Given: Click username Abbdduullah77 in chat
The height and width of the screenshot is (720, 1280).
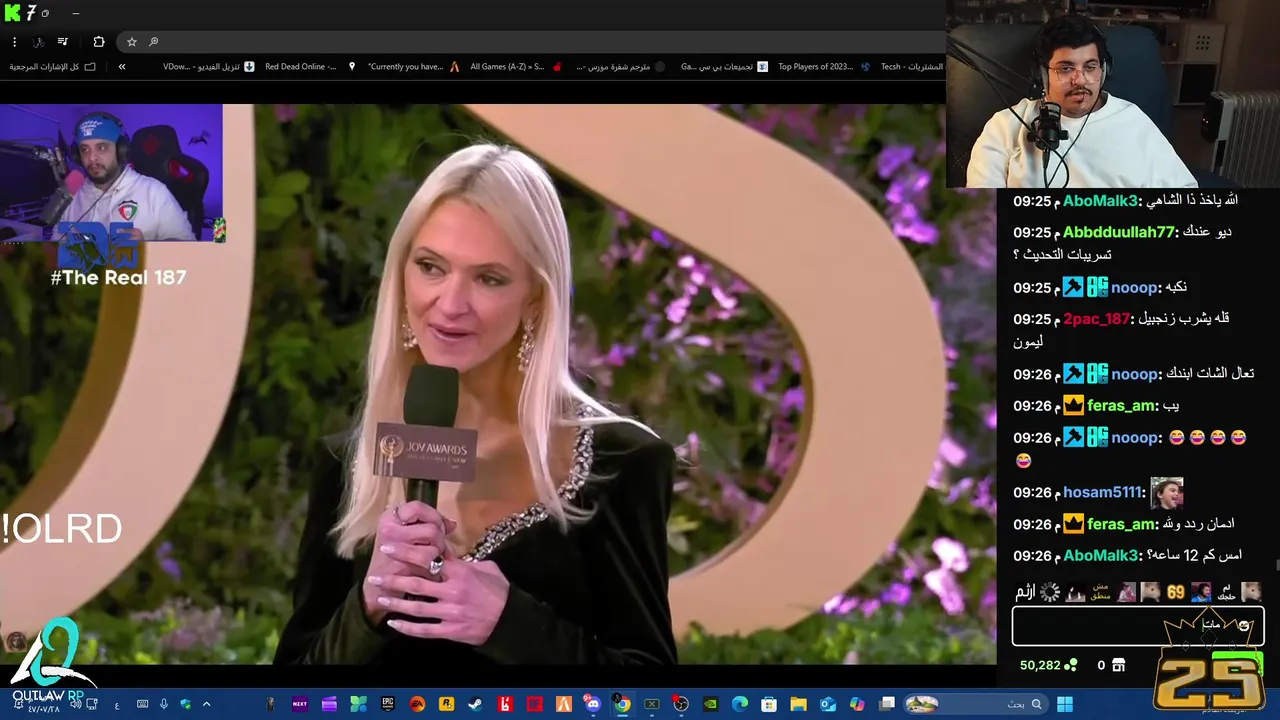Looking at the screenshot, I should coord(1119,232).
